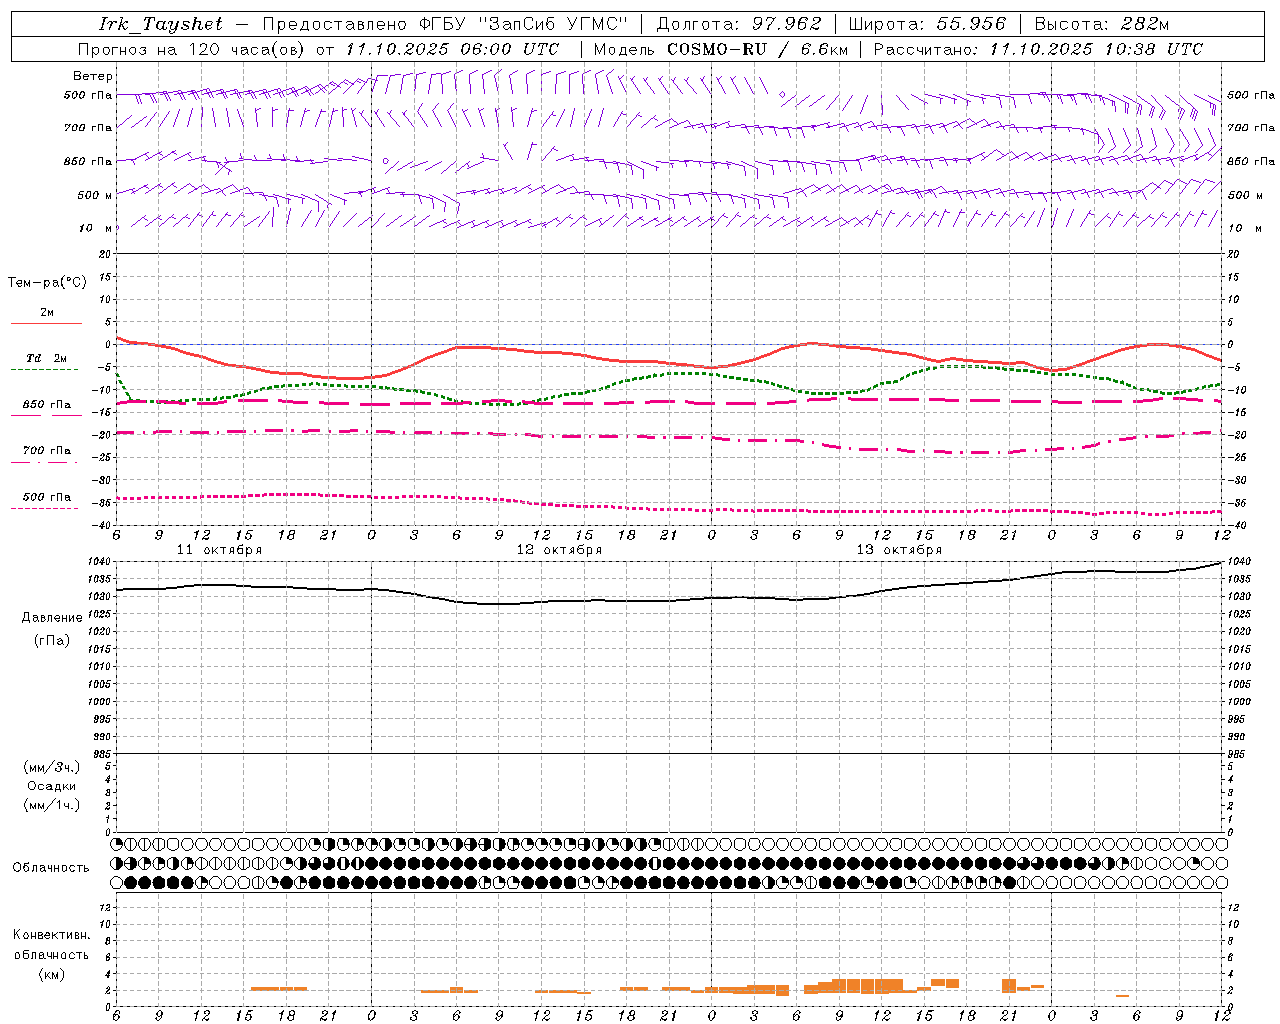Click the 'Облачность' row label
Viewport: 1280px width, 1024px height.
(51, 868)
